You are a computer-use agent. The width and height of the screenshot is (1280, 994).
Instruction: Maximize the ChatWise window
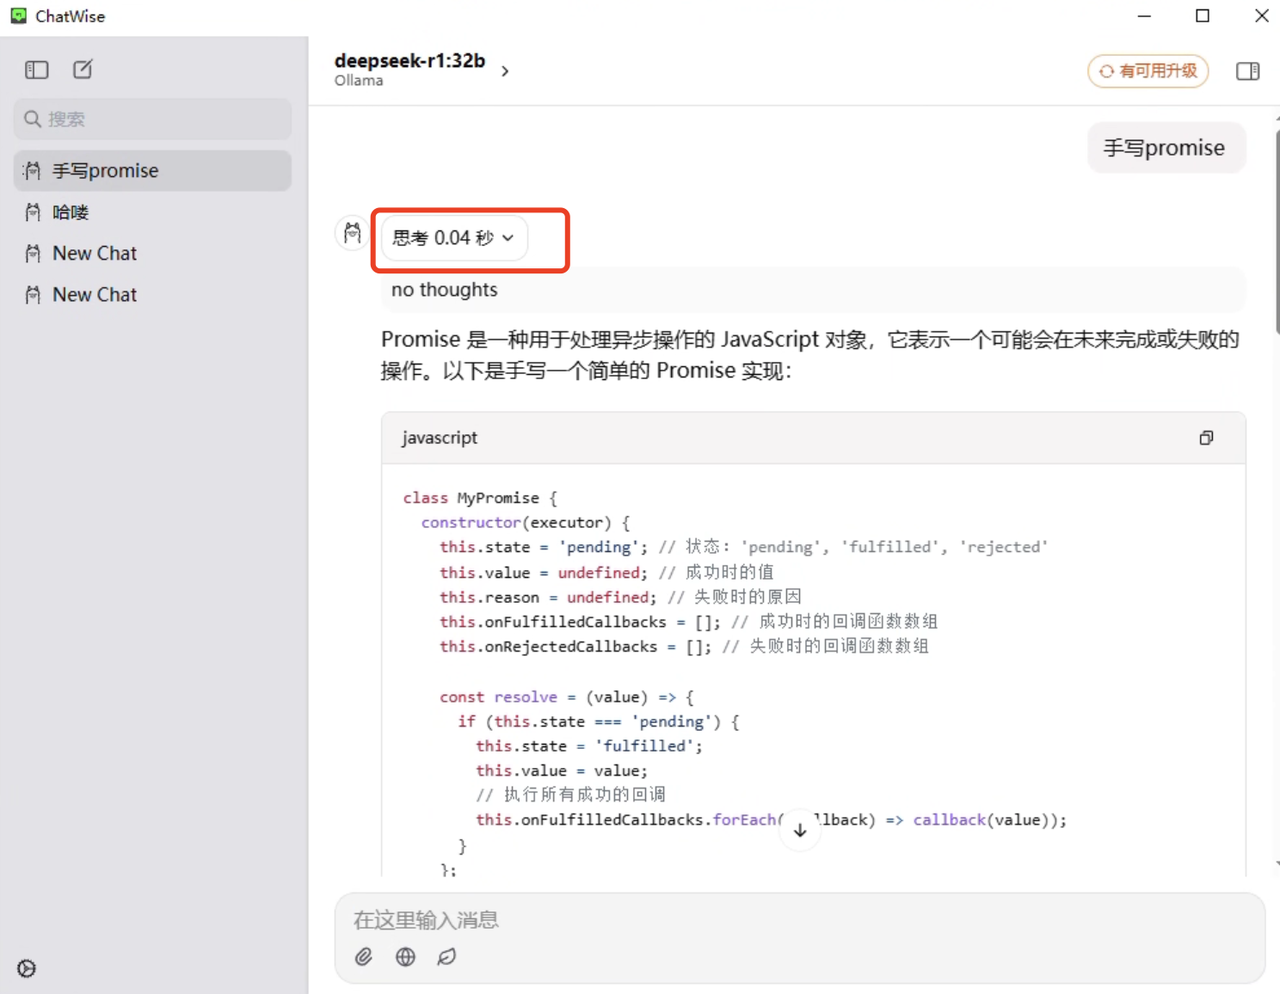[x=1203, y=16]
